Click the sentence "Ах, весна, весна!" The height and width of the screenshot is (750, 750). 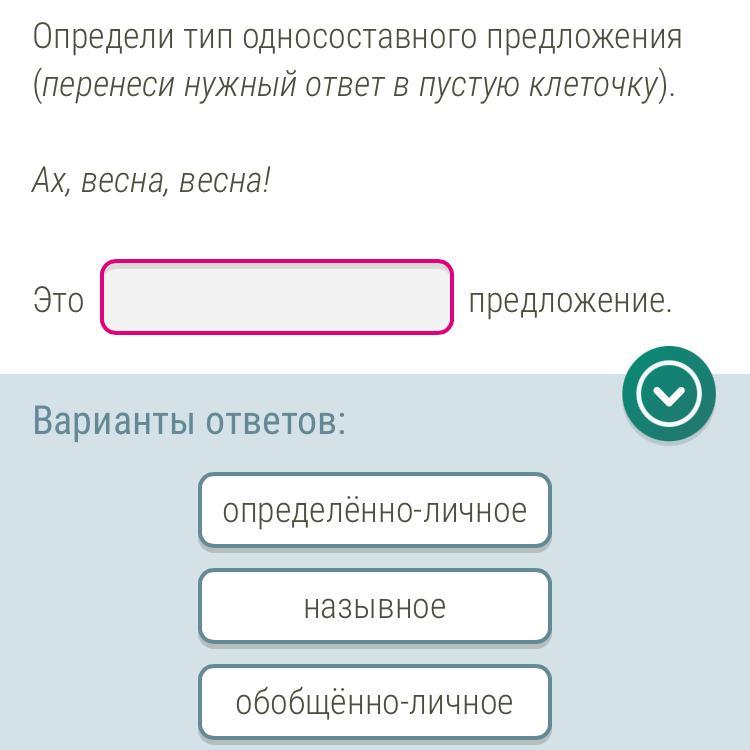point(152,181)
